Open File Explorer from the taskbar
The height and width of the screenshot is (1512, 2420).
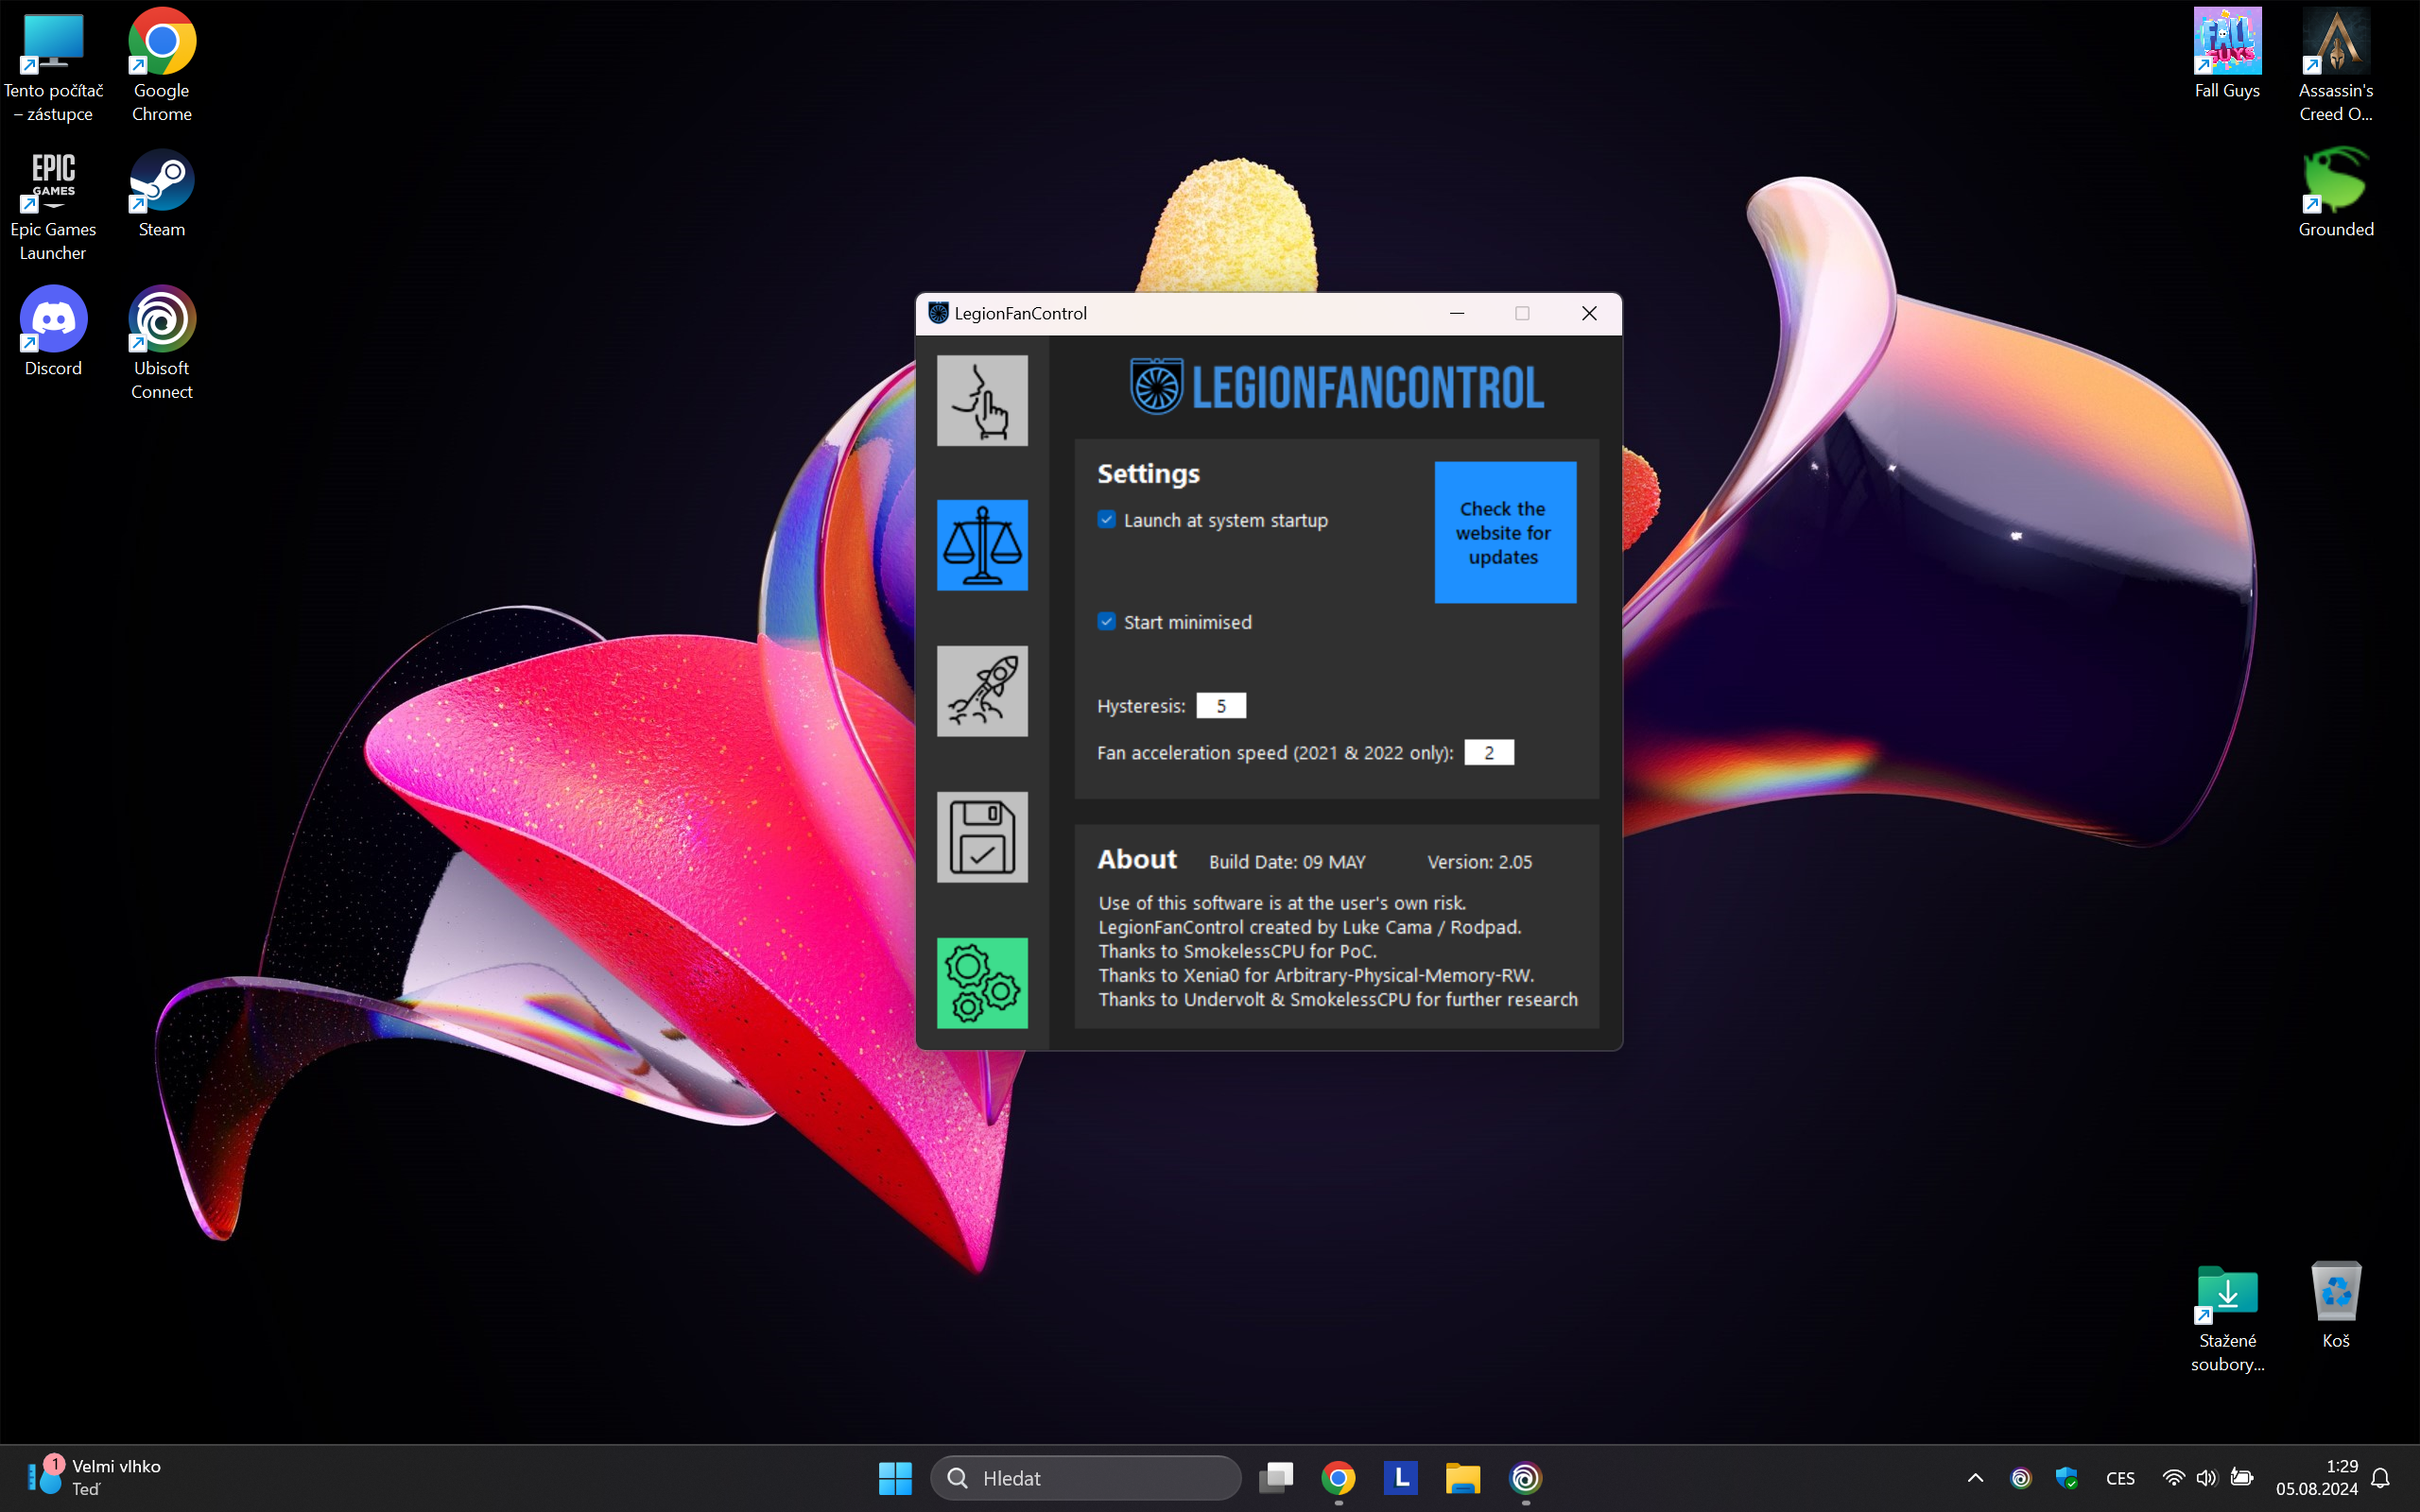click(x=1463, y=1478)
